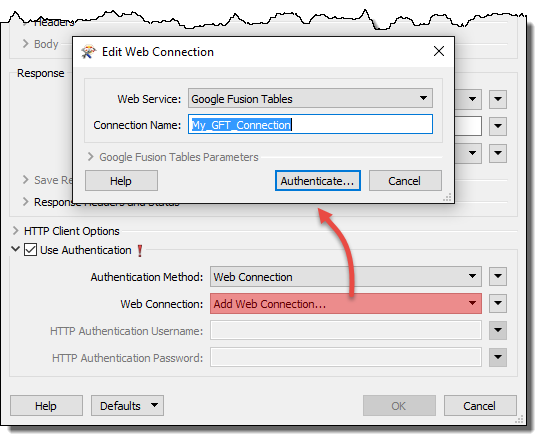This screenshot has width=542, height=441.
Task: Open third Response row arrow button at right edge
Action: [498, 153]
